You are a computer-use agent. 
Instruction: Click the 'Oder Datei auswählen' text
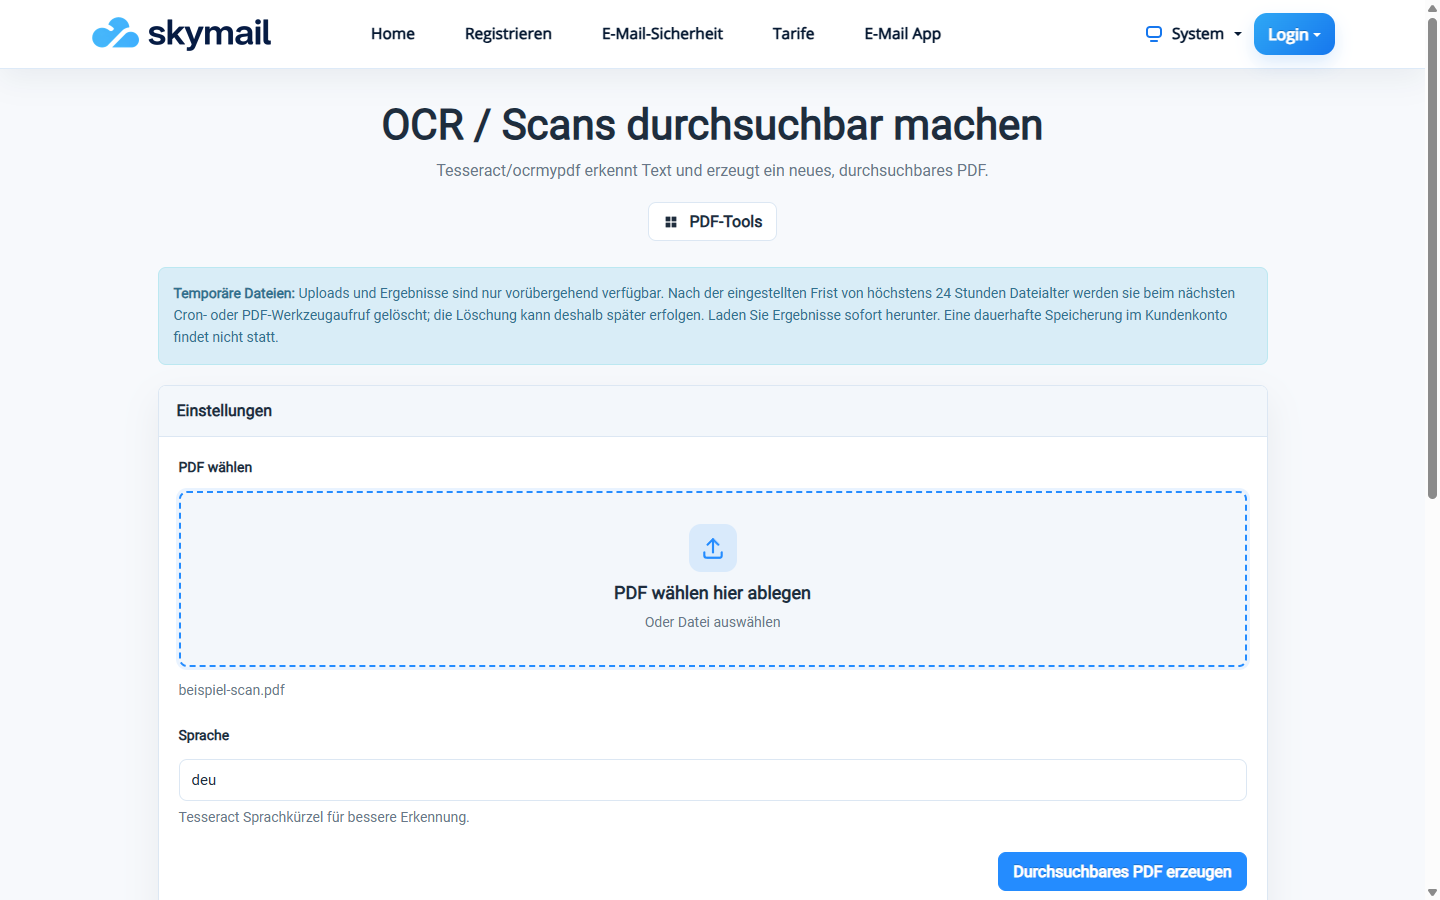[713, 622]
